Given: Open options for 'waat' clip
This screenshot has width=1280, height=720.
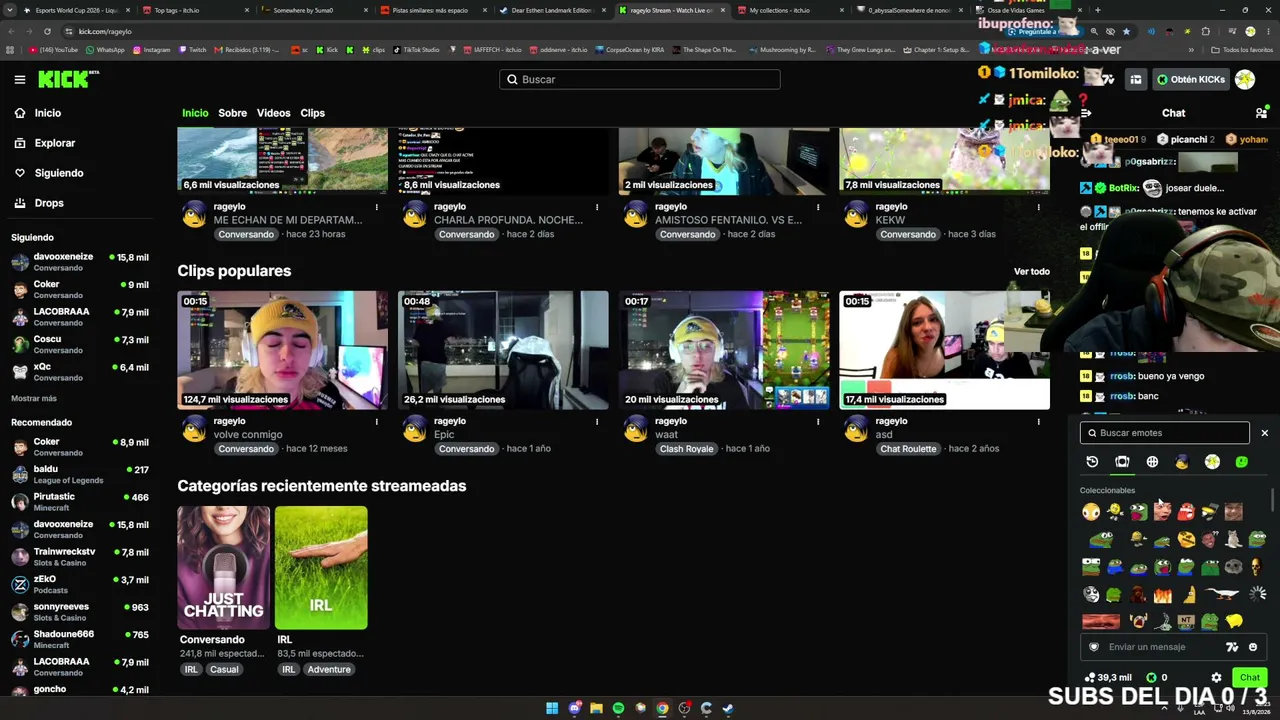Looking at the screenshot, I should click(x=818, y=421).
